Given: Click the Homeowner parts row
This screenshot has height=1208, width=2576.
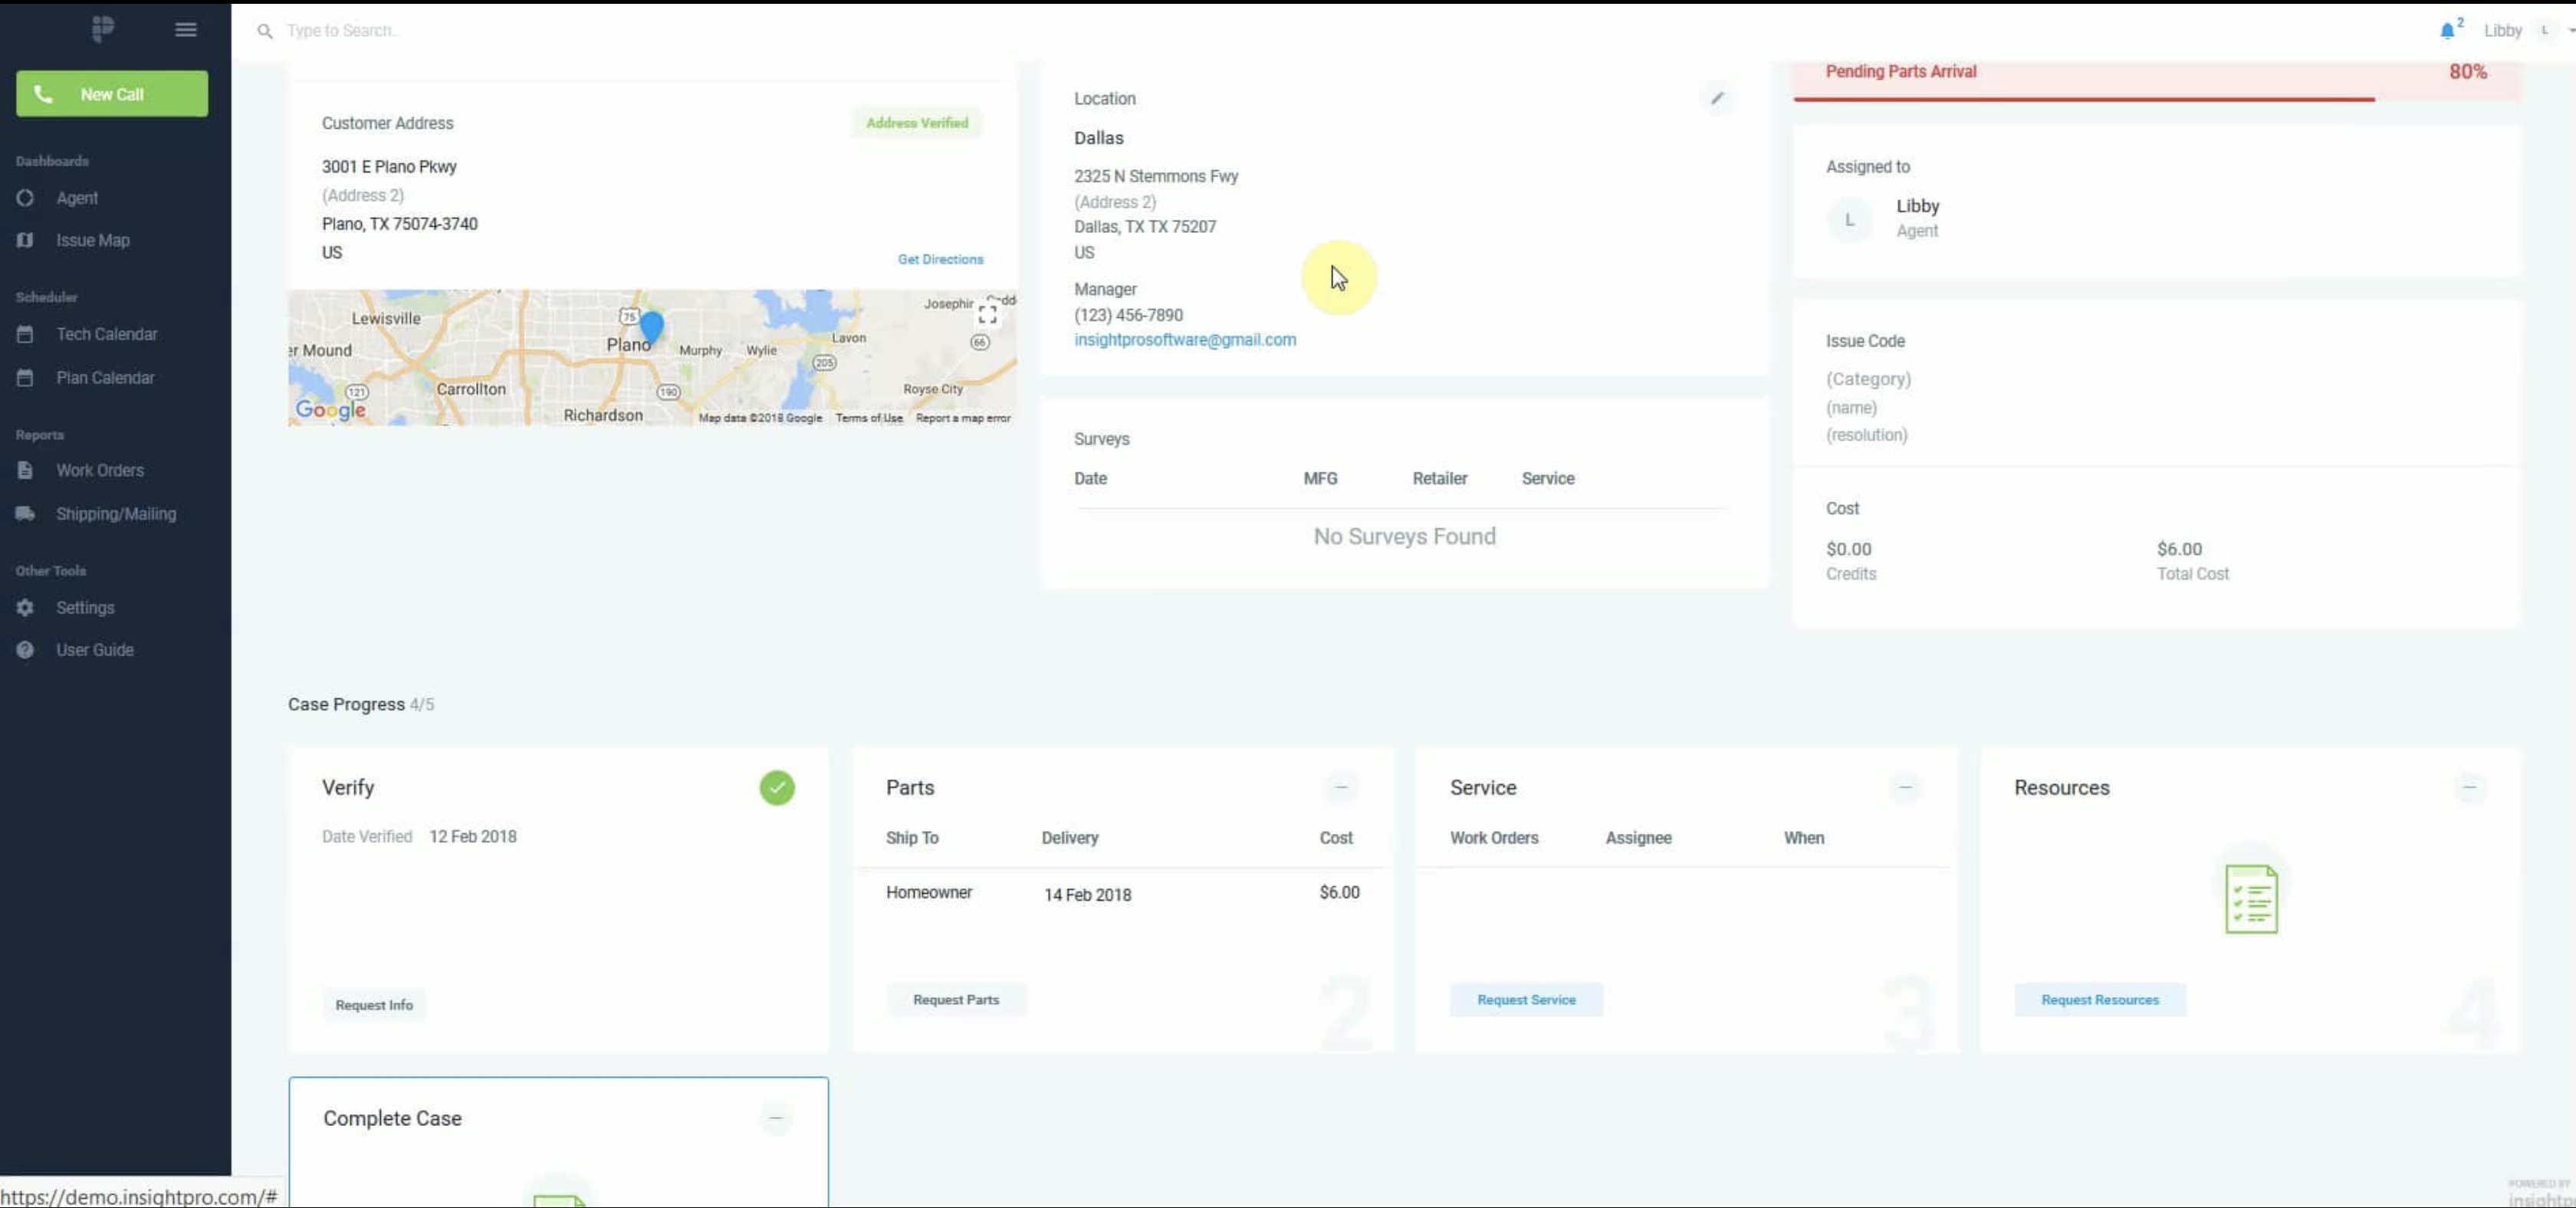Looking at the screenshot, I should click(1122, 893).
